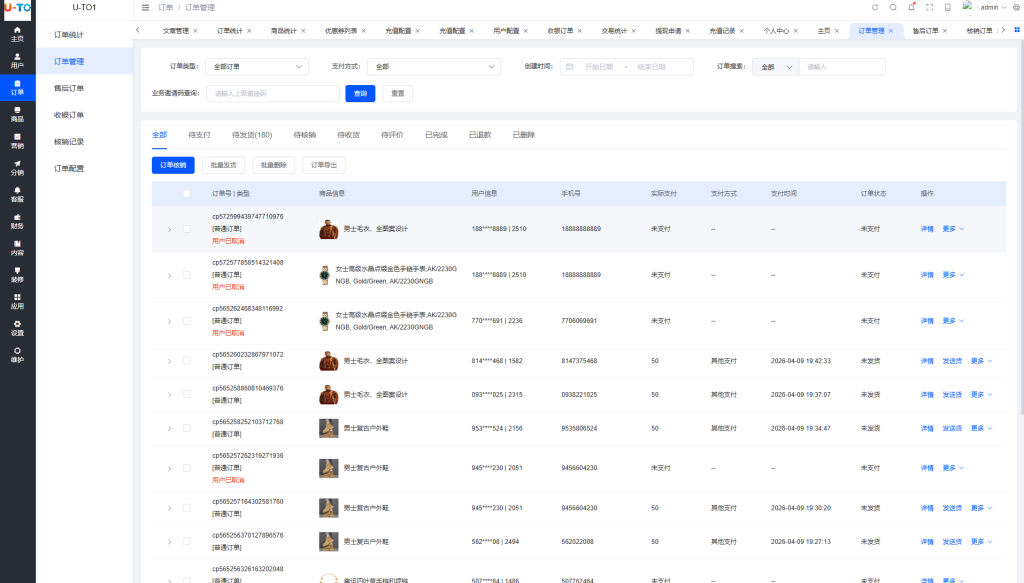
Task: Click the 订单导出 export button
Action: click(324, 165)
